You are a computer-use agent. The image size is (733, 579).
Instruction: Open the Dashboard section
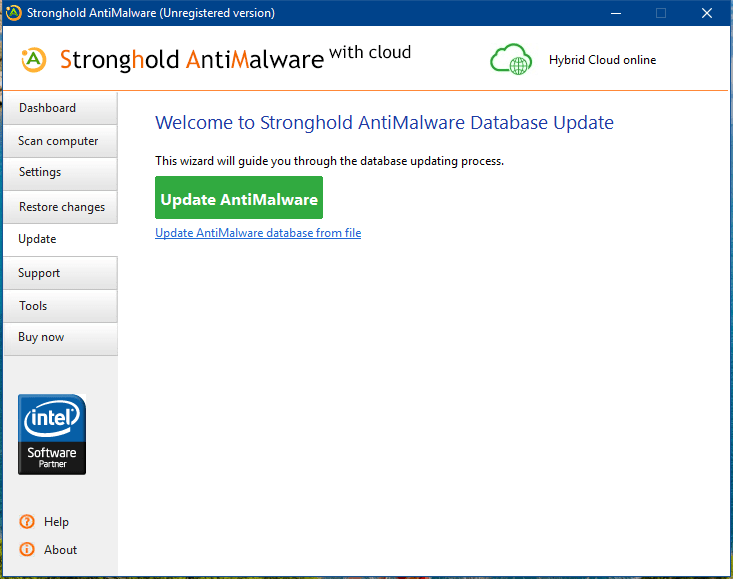click(60, 108)
